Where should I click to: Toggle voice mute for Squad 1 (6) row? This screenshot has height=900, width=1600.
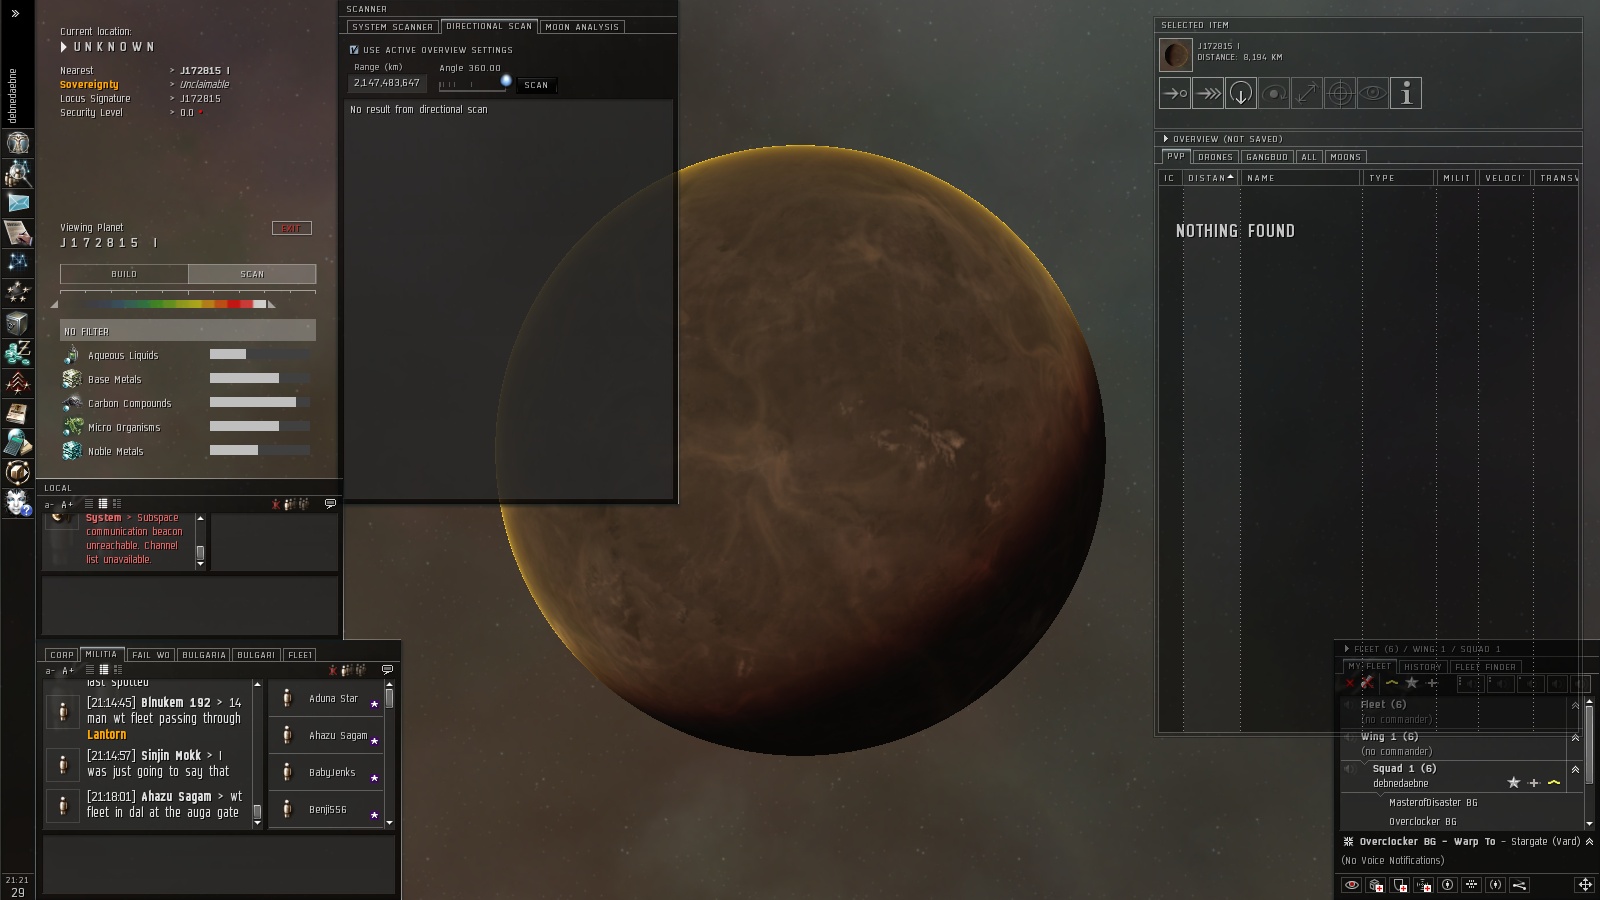(x=1349, y=769)
